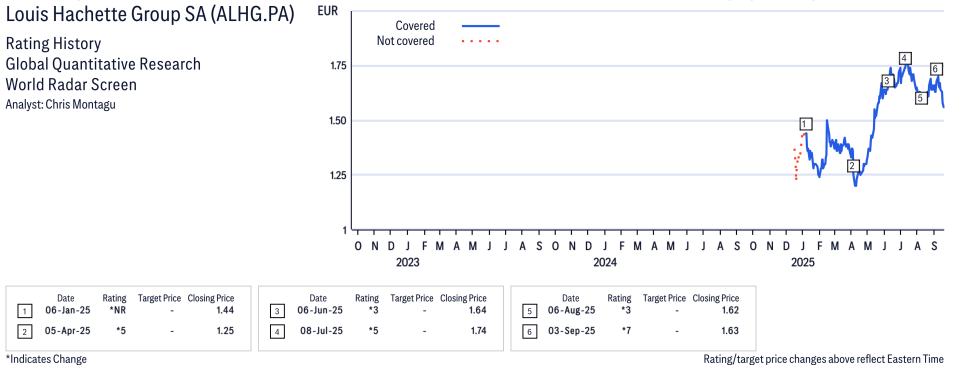Select chart marker 4 at the price peak
Viewport: 955px width, 365px height.
(905, 58)
